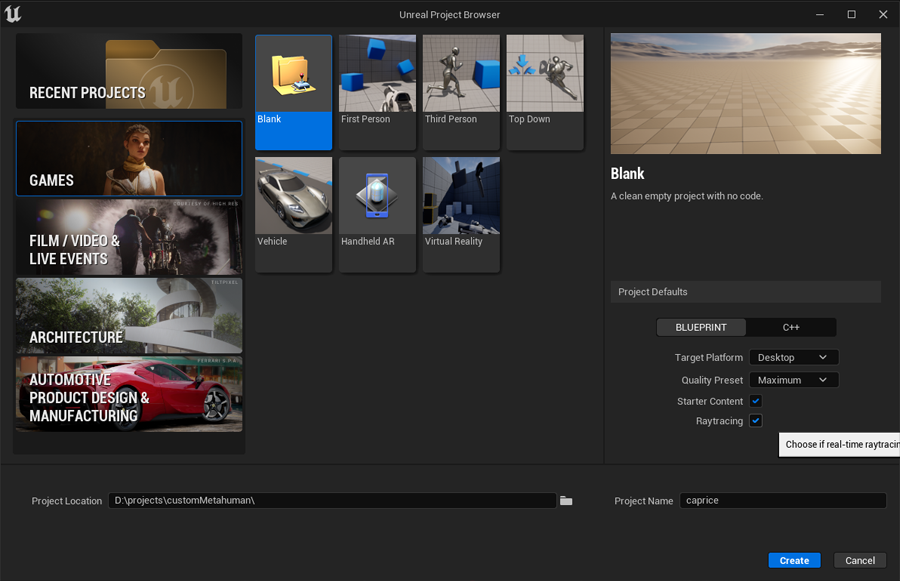The width and height of the screenshot is (900, 581).
Task: Open the Target Platform dropdown
Action: pos(793,357)
